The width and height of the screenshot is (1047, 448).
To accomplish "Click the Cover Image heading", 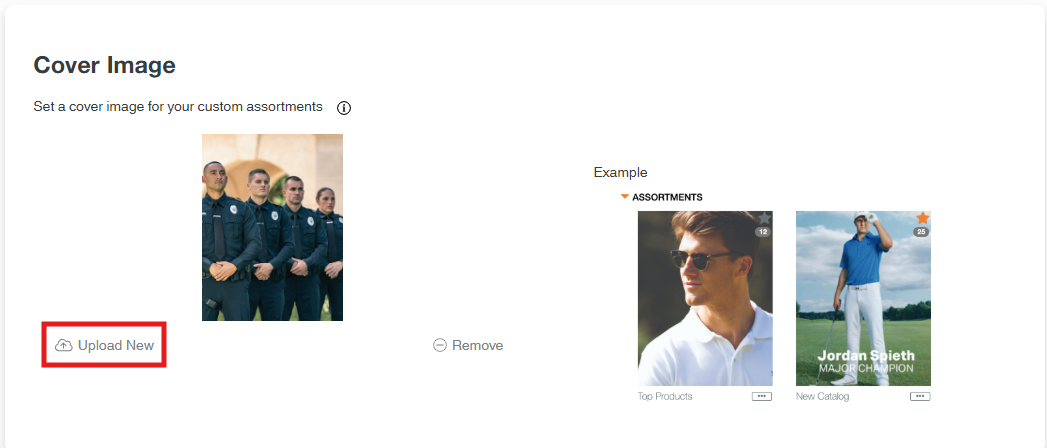I will (x=105, y=66).
